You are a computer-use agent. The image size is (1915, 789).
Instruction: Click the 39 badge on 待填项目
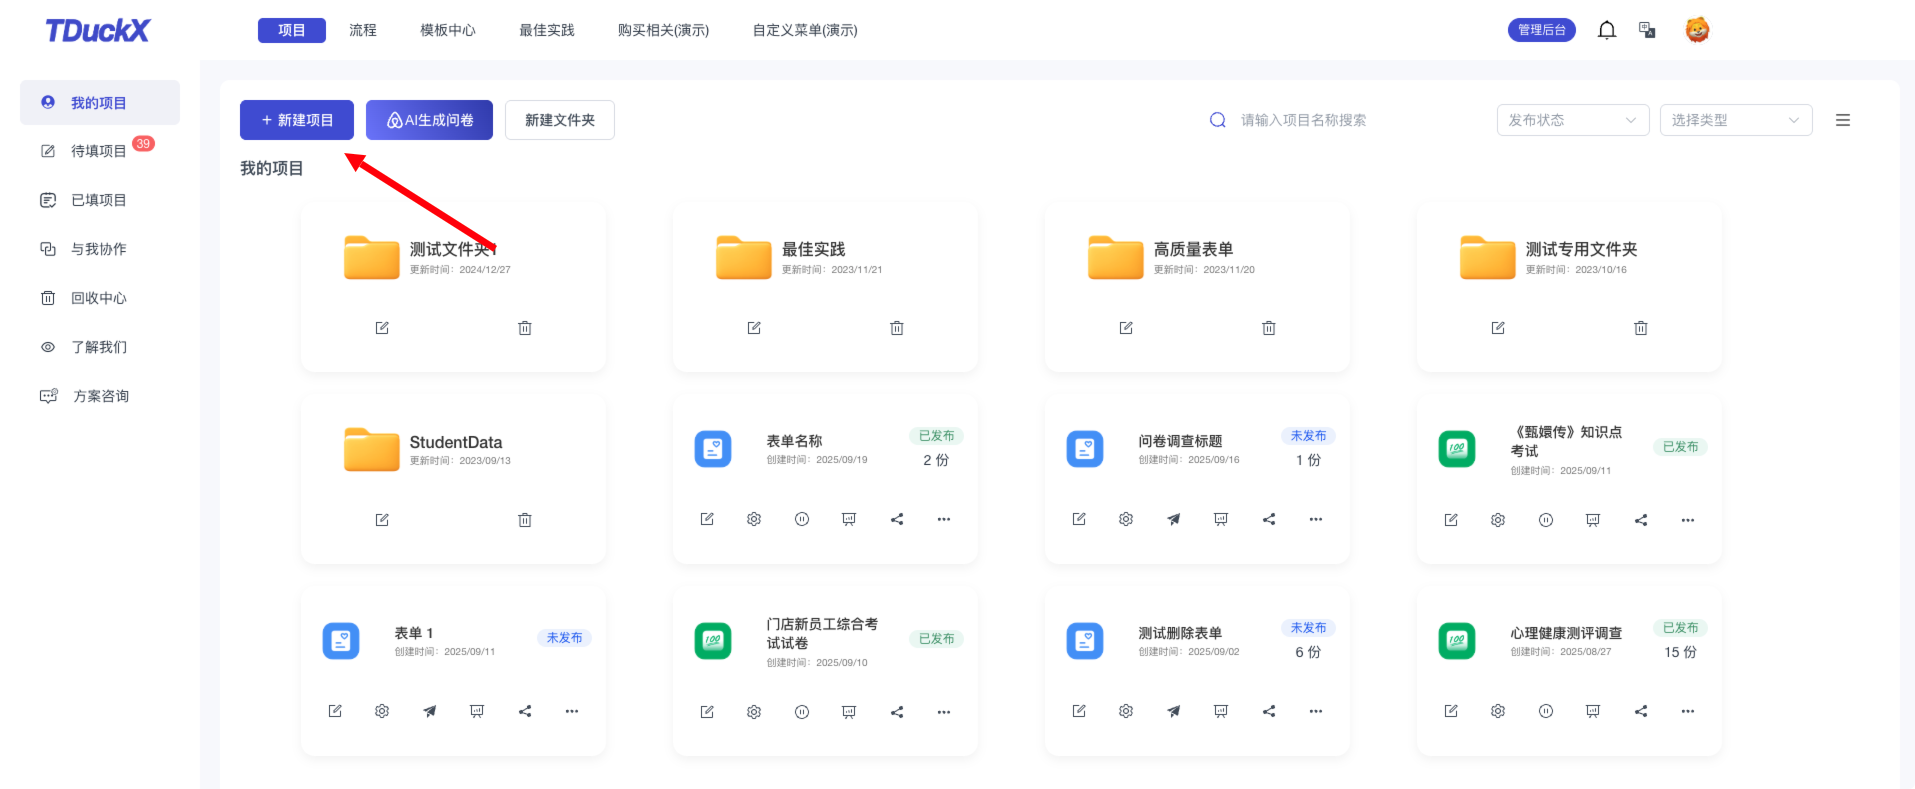click(144, 143)
